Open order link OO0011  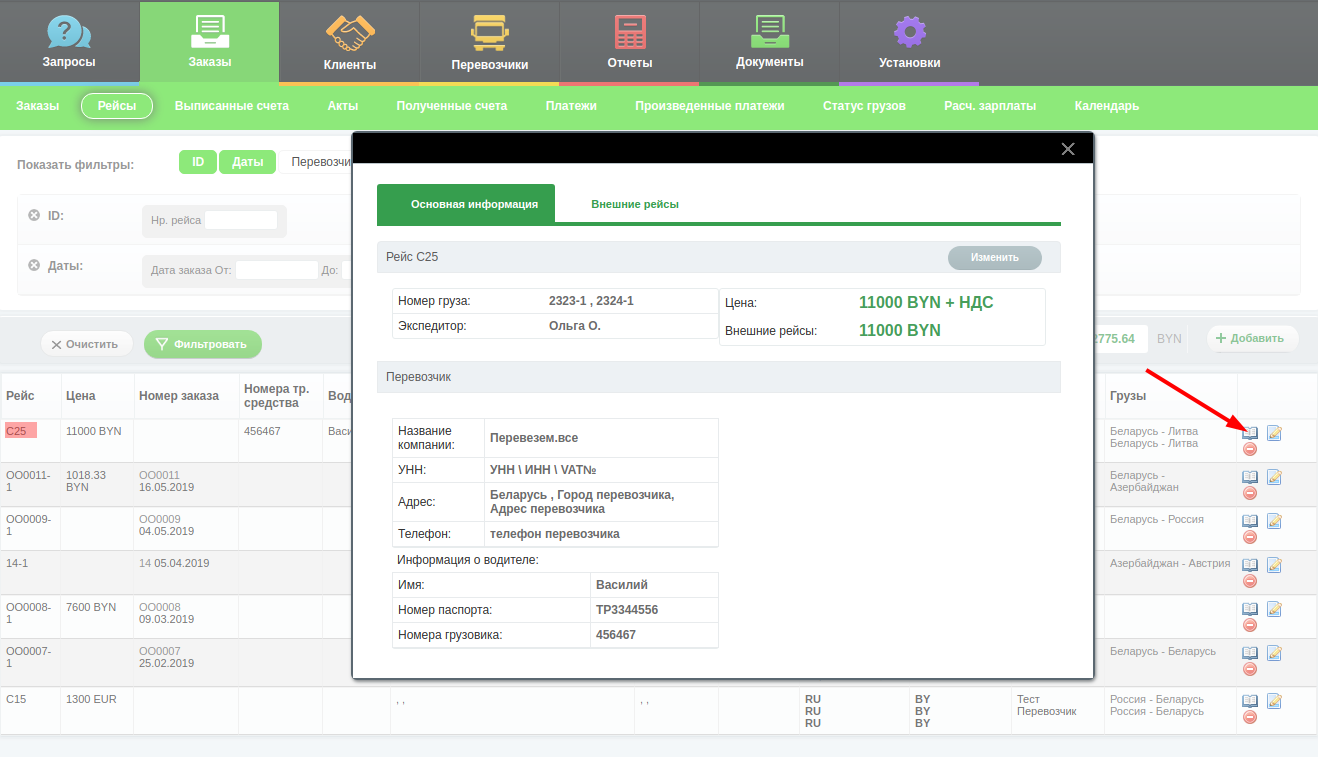click(x=160, y=475)
